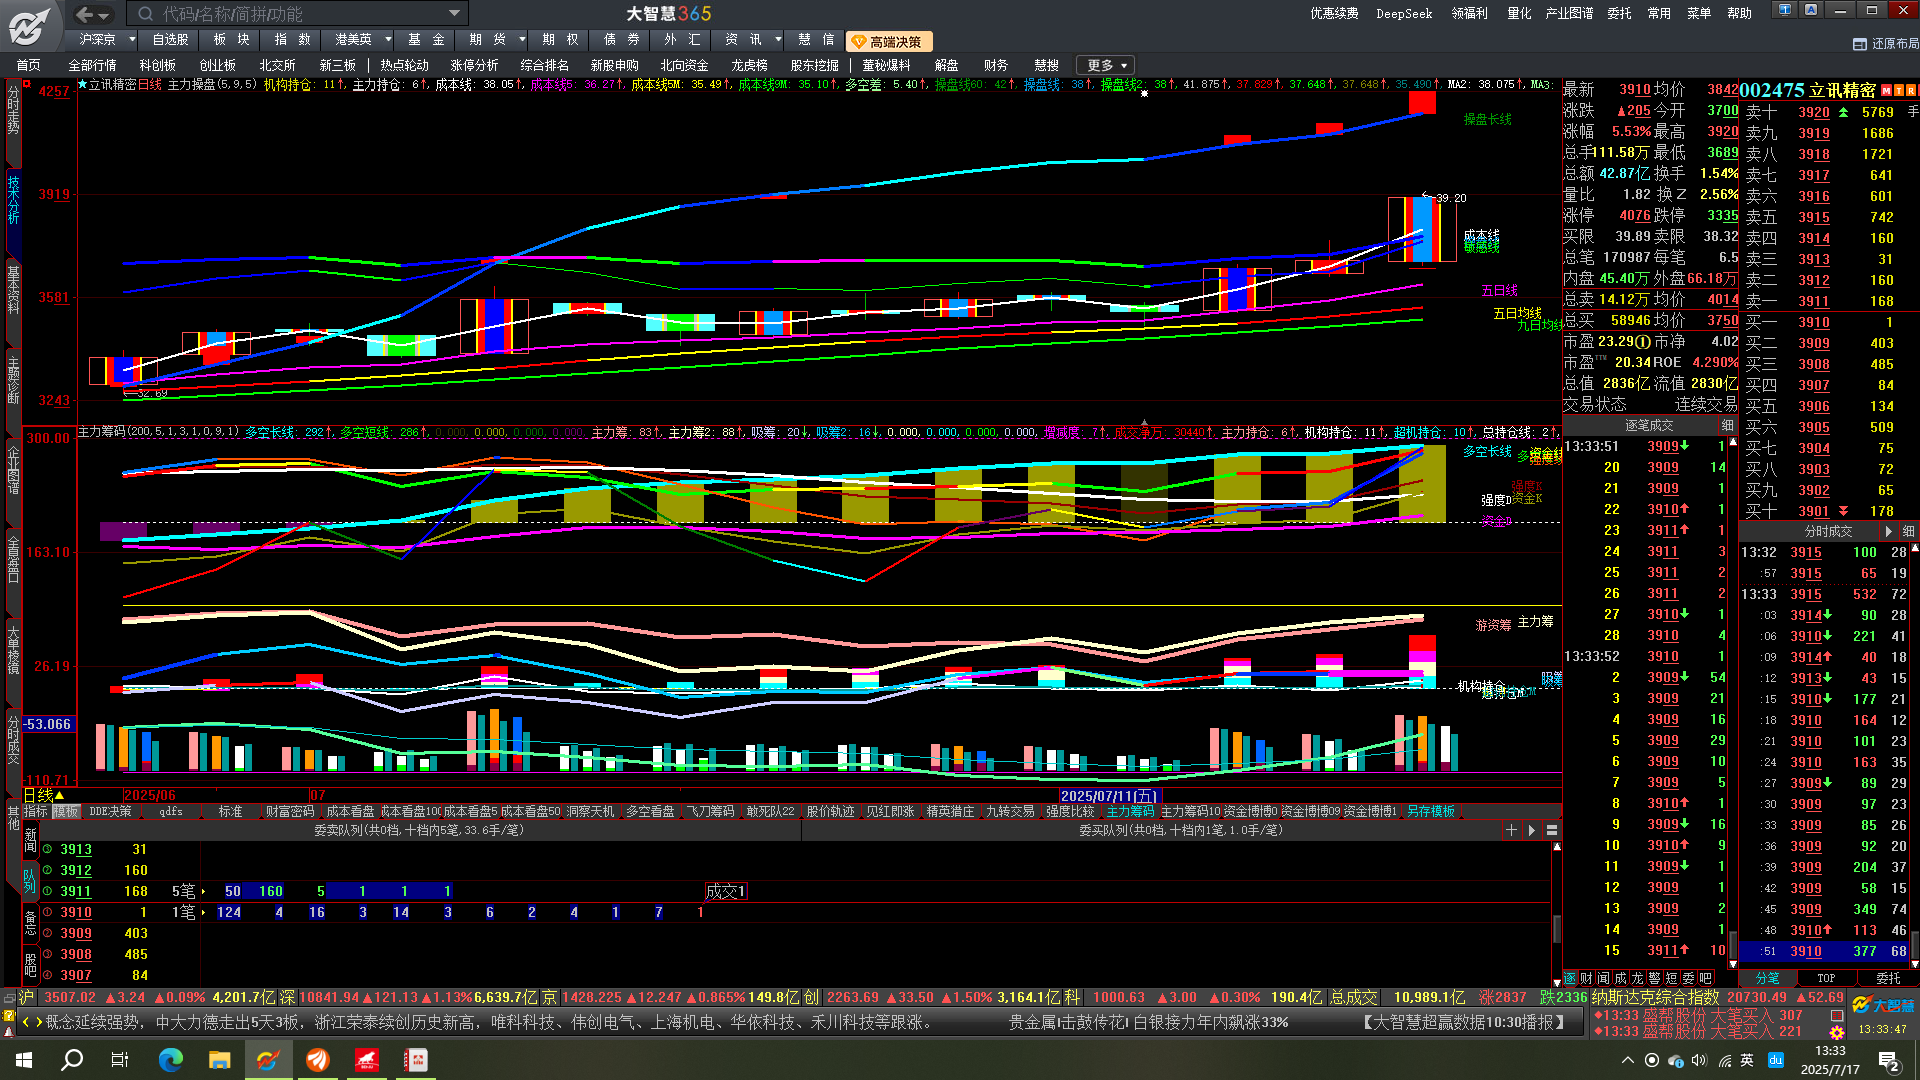The height and width of the screenshot is (1080, 1920).
Task: Go back with the arrow button
Action: [85, 14]
